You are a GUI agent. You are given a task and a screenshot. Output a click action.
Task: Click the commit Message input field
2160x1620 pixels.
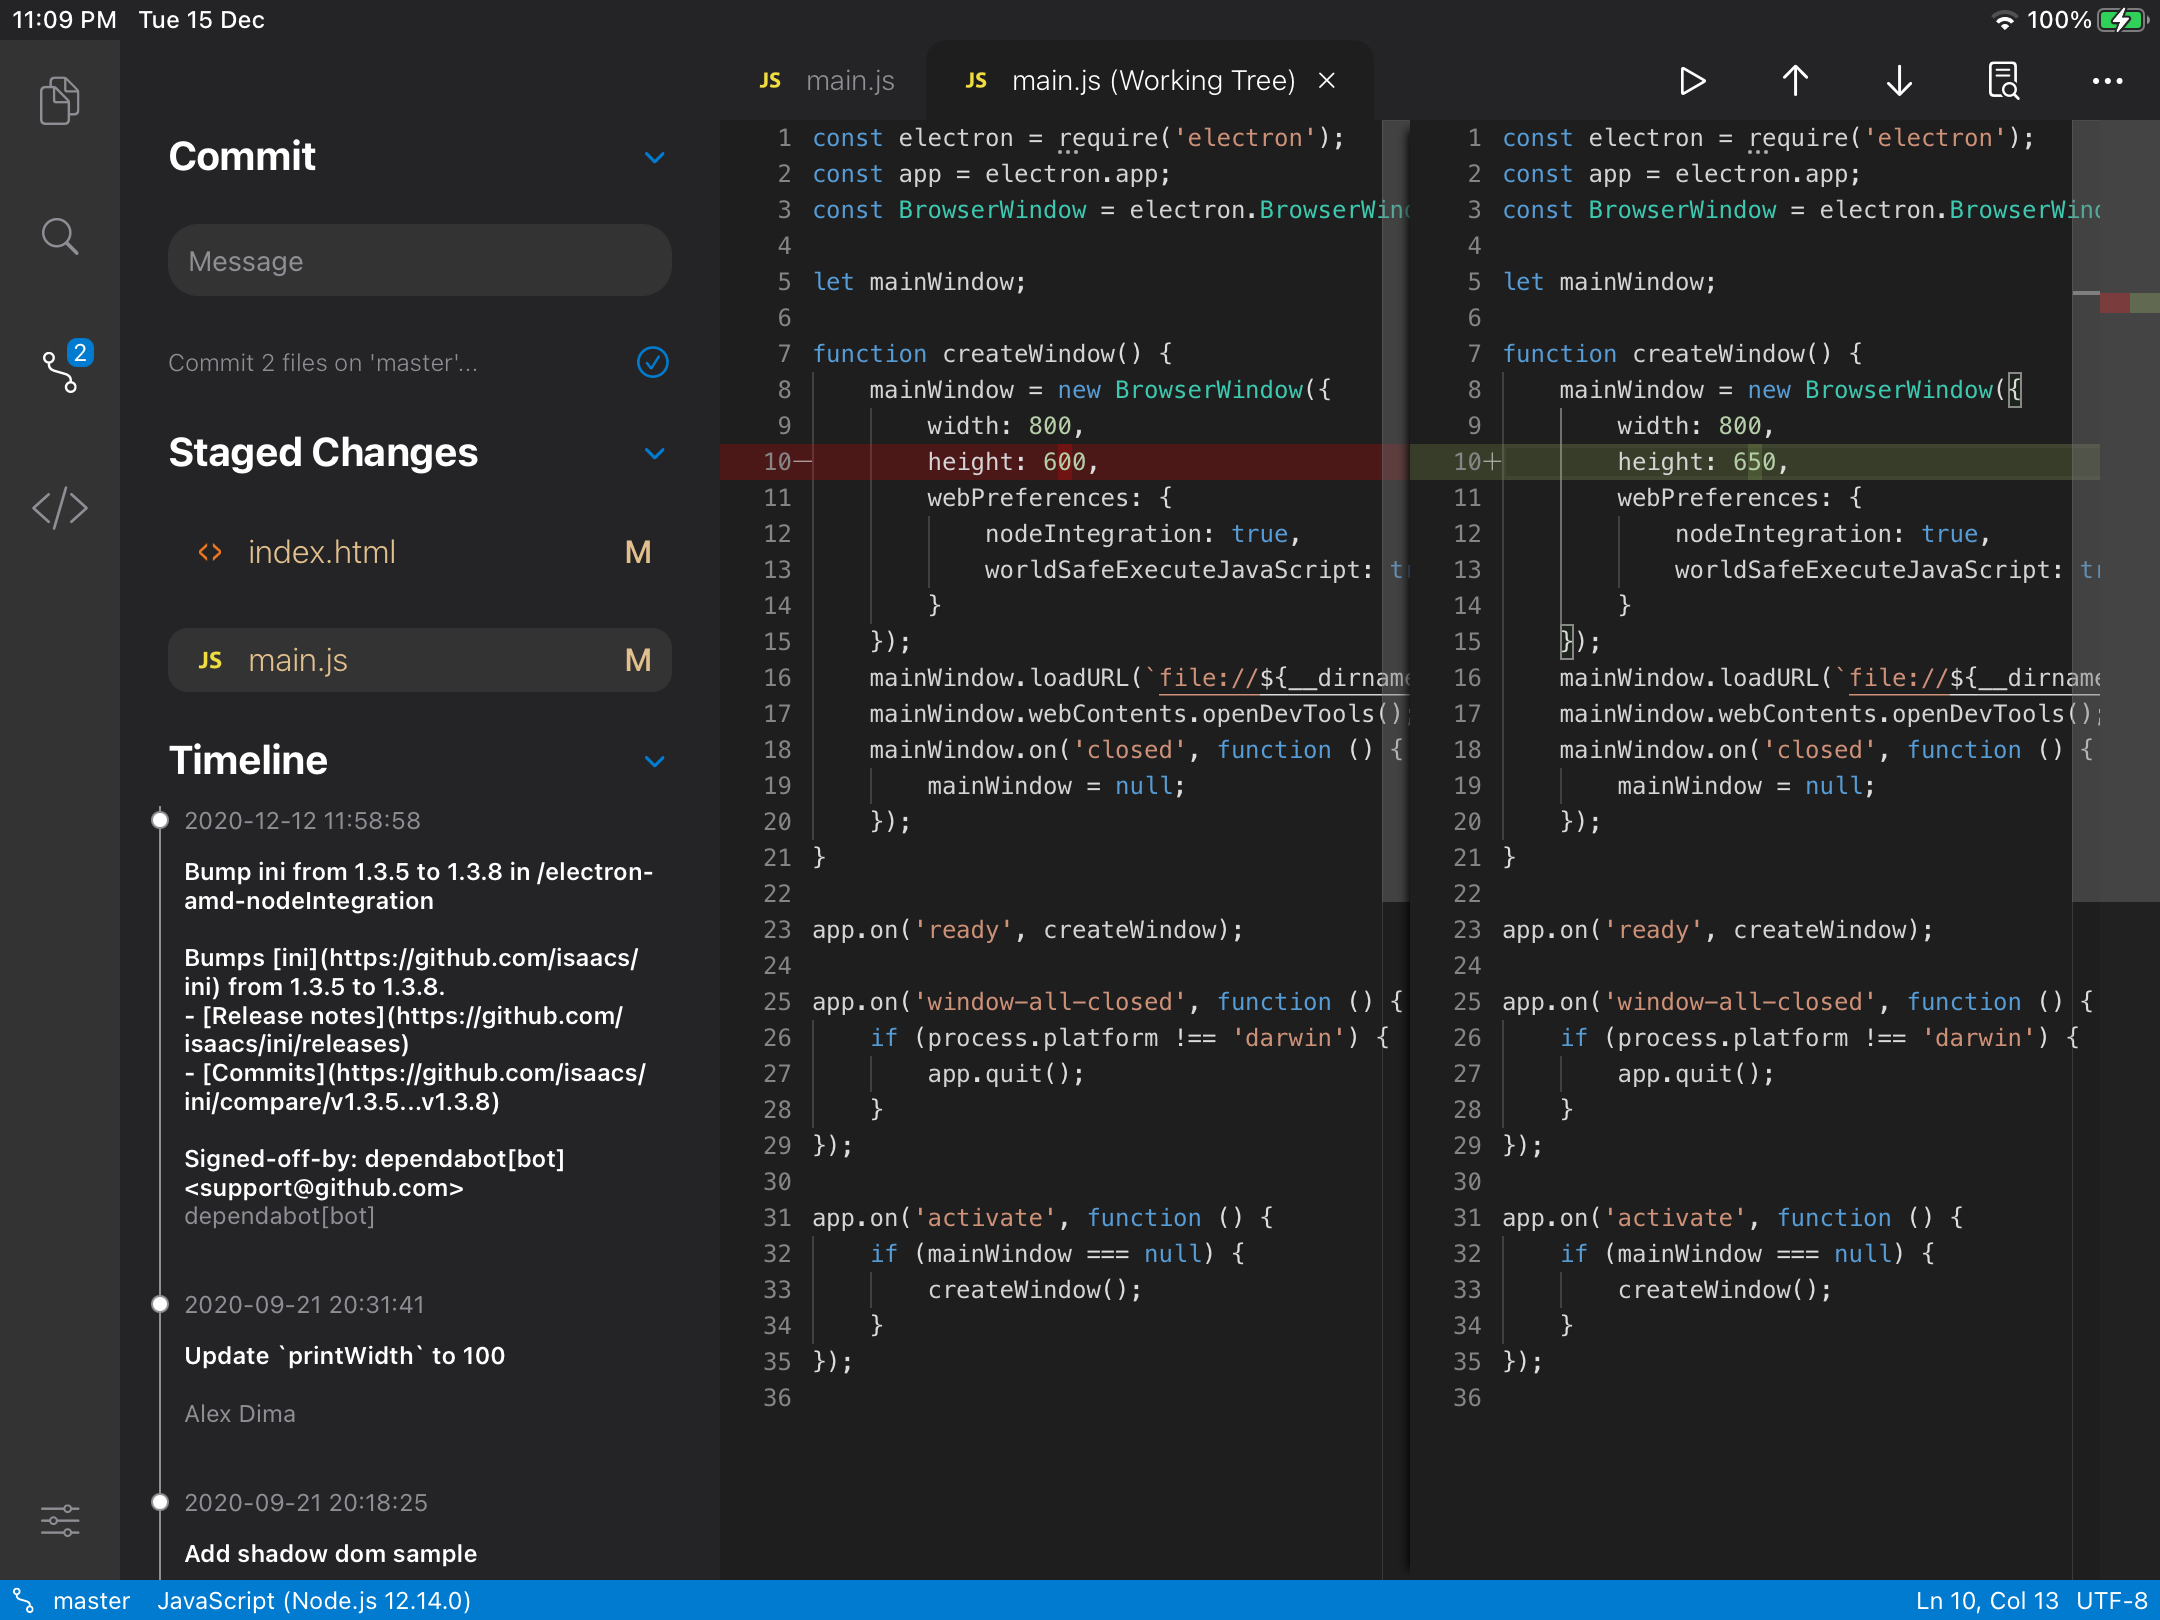click(x=420, y=261)
